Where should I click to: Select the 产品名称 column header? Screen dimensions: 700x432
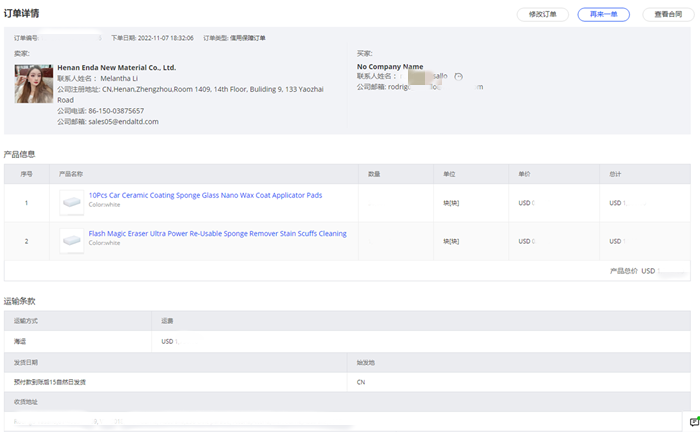point(71,174)
